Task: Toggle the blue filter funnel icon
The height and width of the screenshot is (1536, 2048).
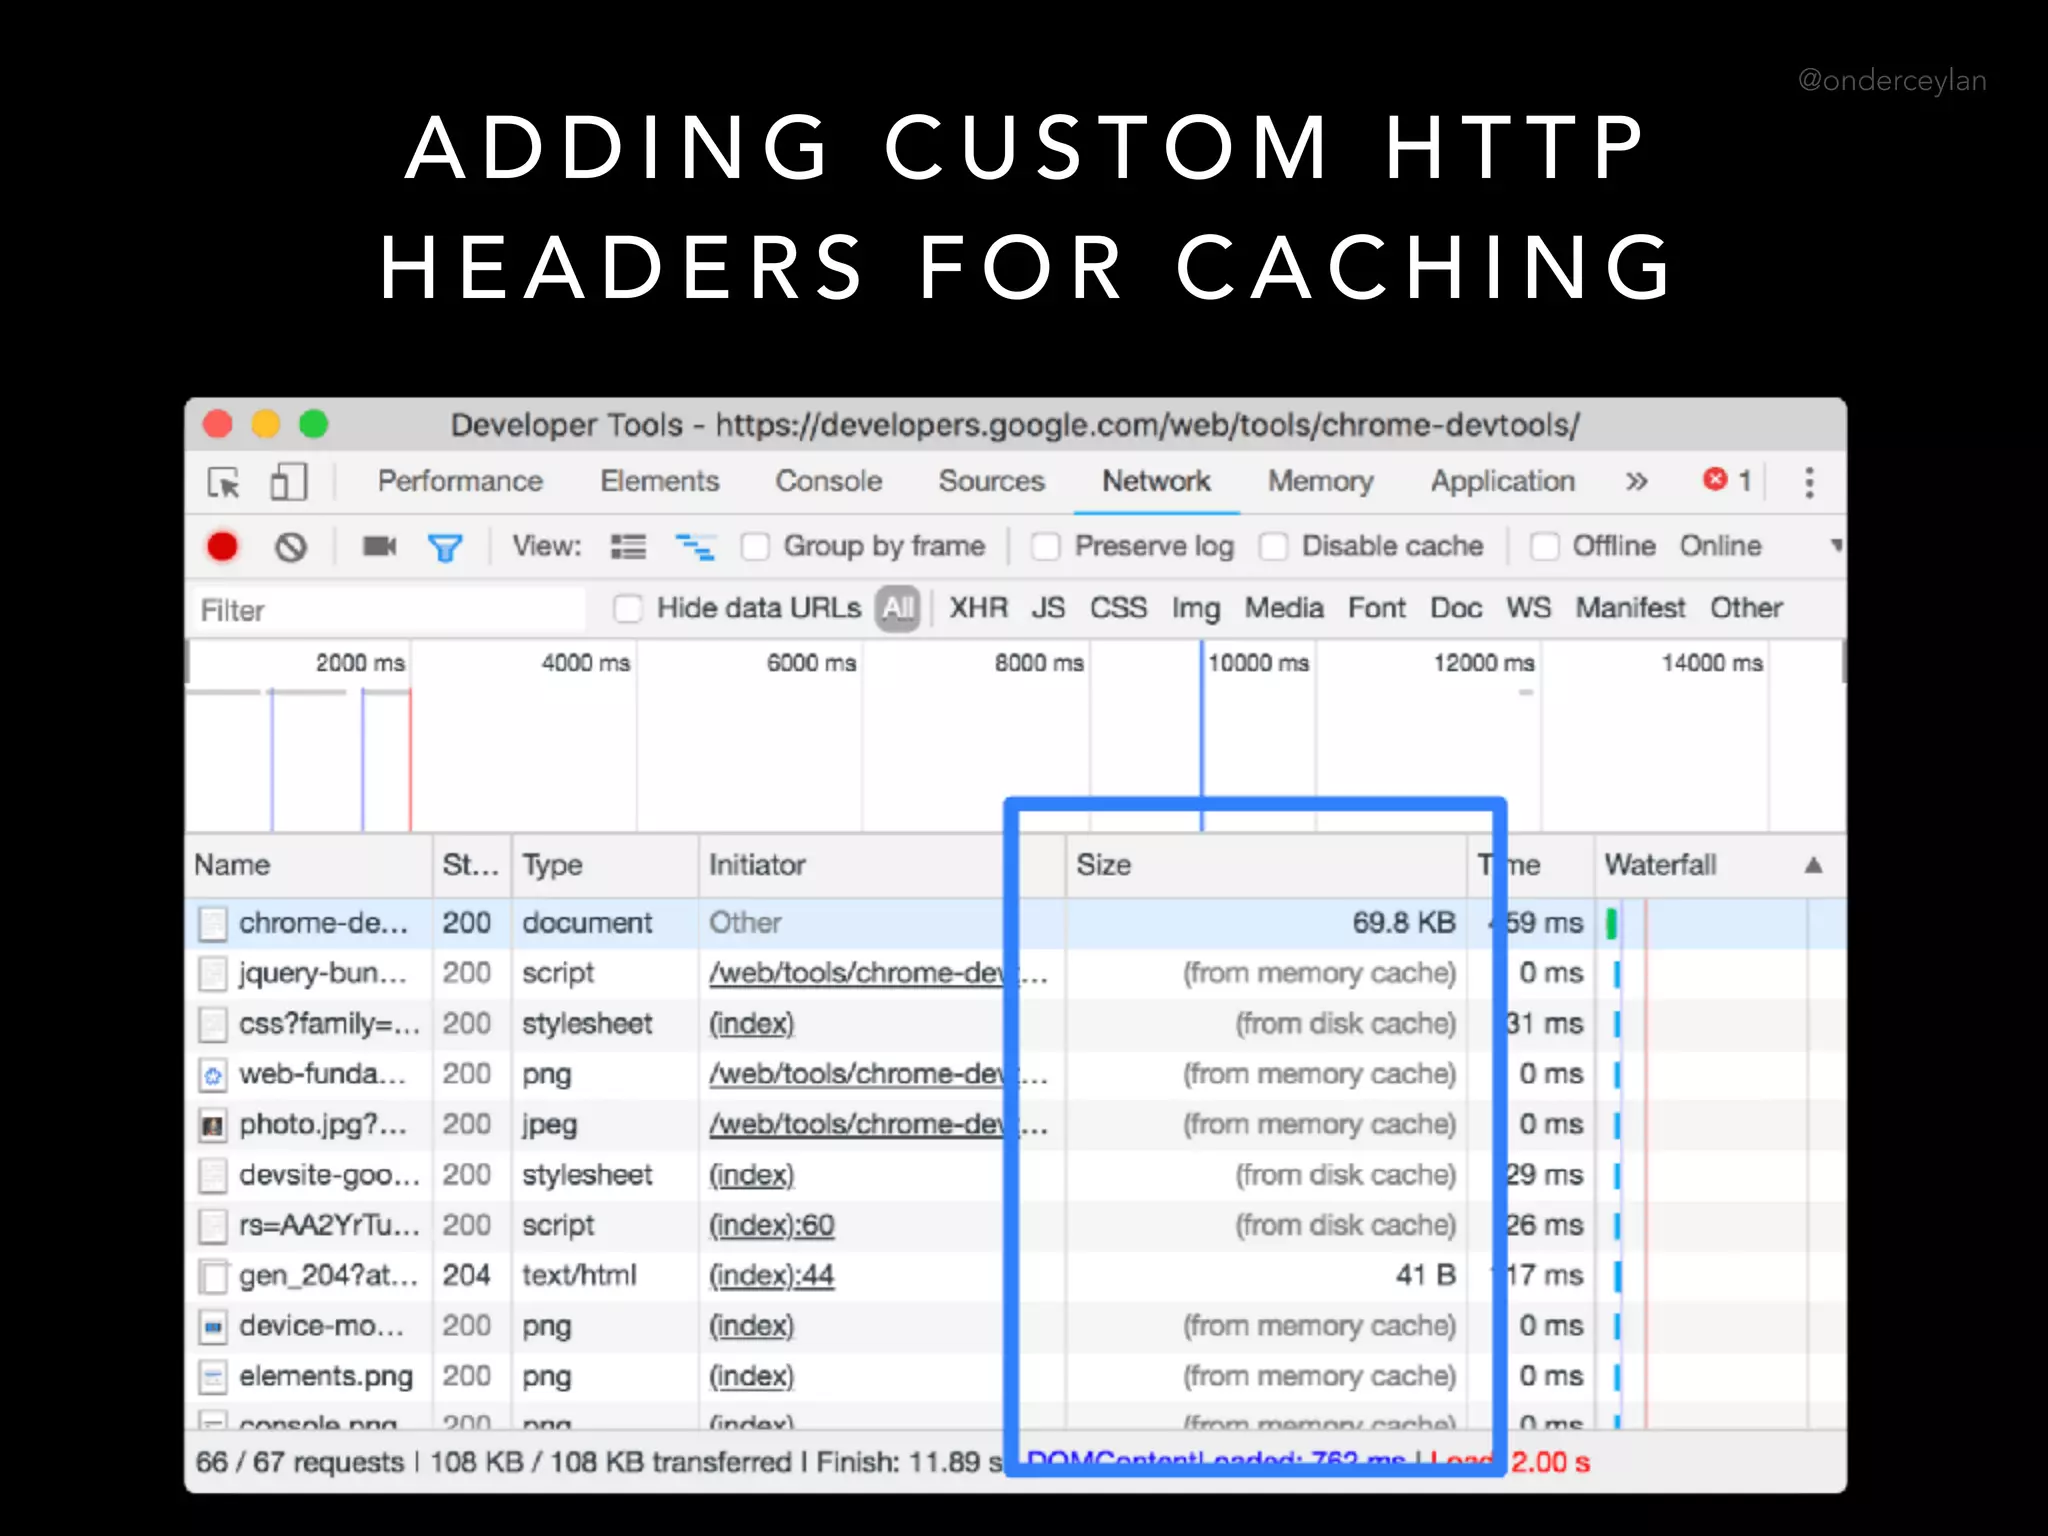Action: [445, 547]
